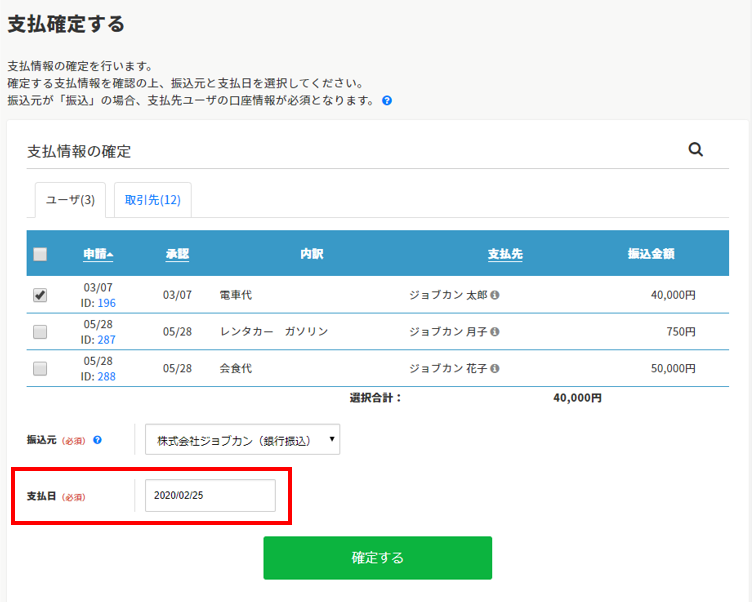Click help icon beside the description text
Screen dimensions: 755x602
tap(387, 101)
